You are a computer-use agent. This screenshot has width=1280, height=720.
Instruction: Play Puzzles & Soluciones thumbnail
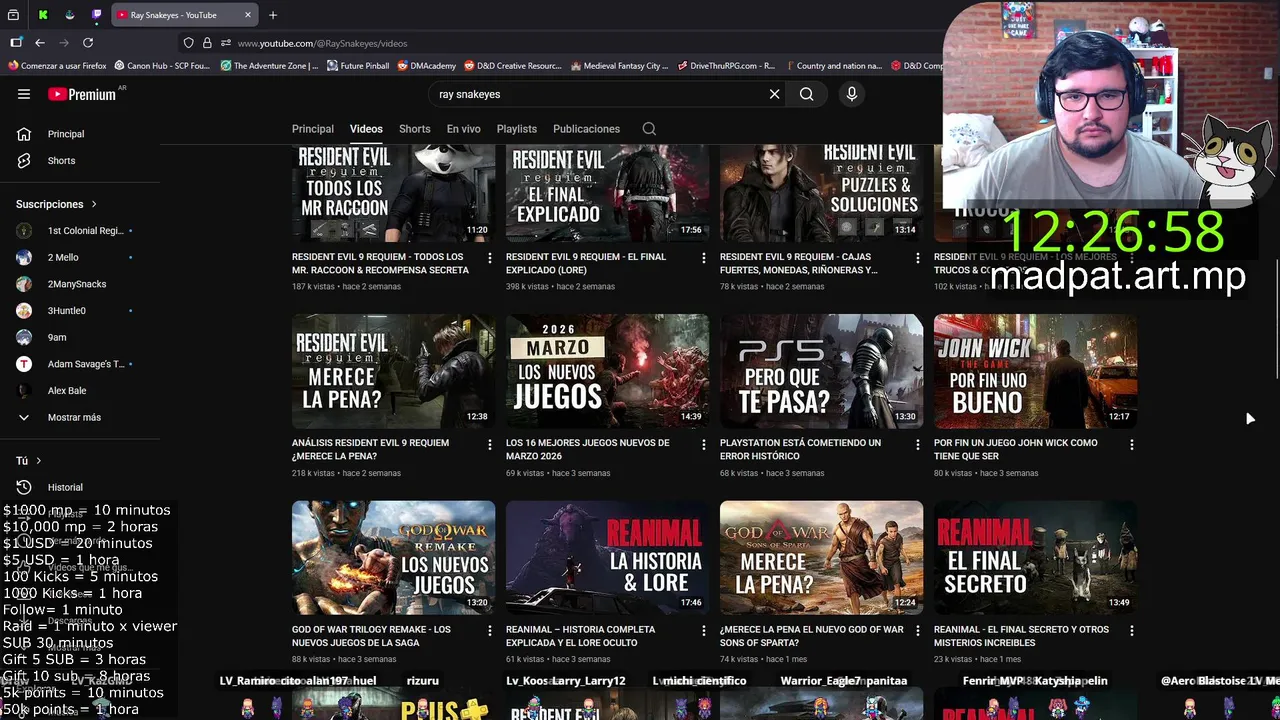click(821, 193)
